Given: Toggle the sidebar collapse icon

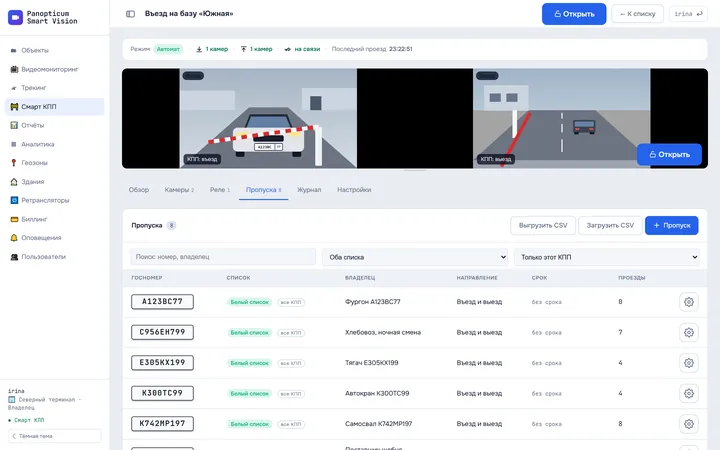Looking at the screenshot, I should (130, 14).
